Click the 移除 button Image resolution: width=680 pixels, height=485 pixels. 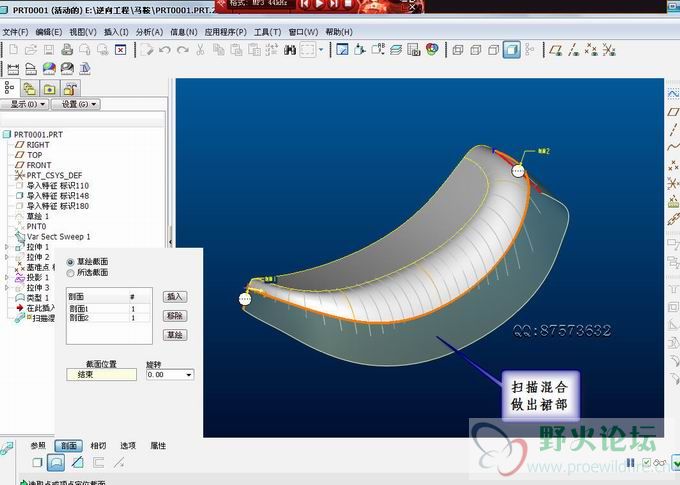click(175, 316)
